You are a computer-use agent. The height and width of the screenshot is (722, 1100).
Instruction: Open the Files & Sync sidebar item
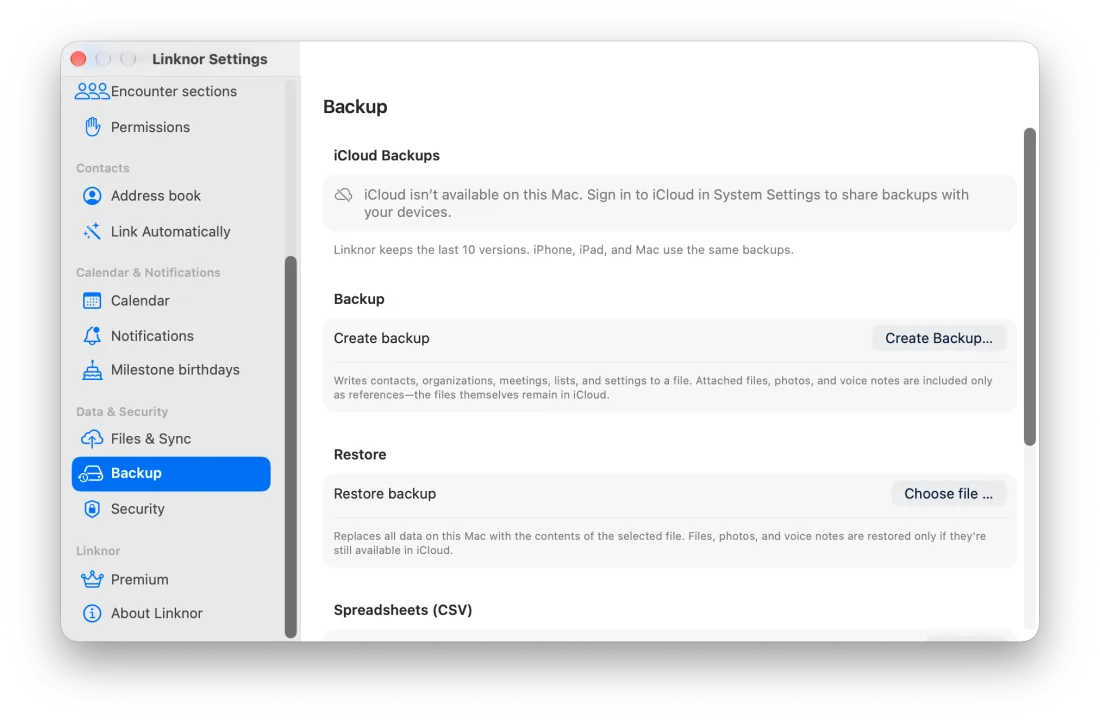point(171,439)
